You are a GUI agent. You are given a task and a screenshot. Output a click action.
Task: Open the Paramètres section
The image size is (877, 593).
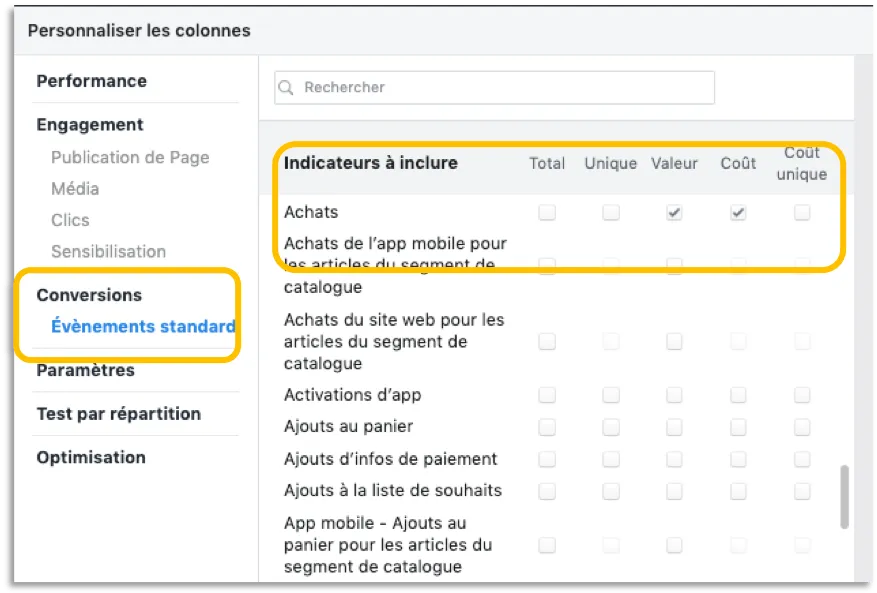point(86,370)
